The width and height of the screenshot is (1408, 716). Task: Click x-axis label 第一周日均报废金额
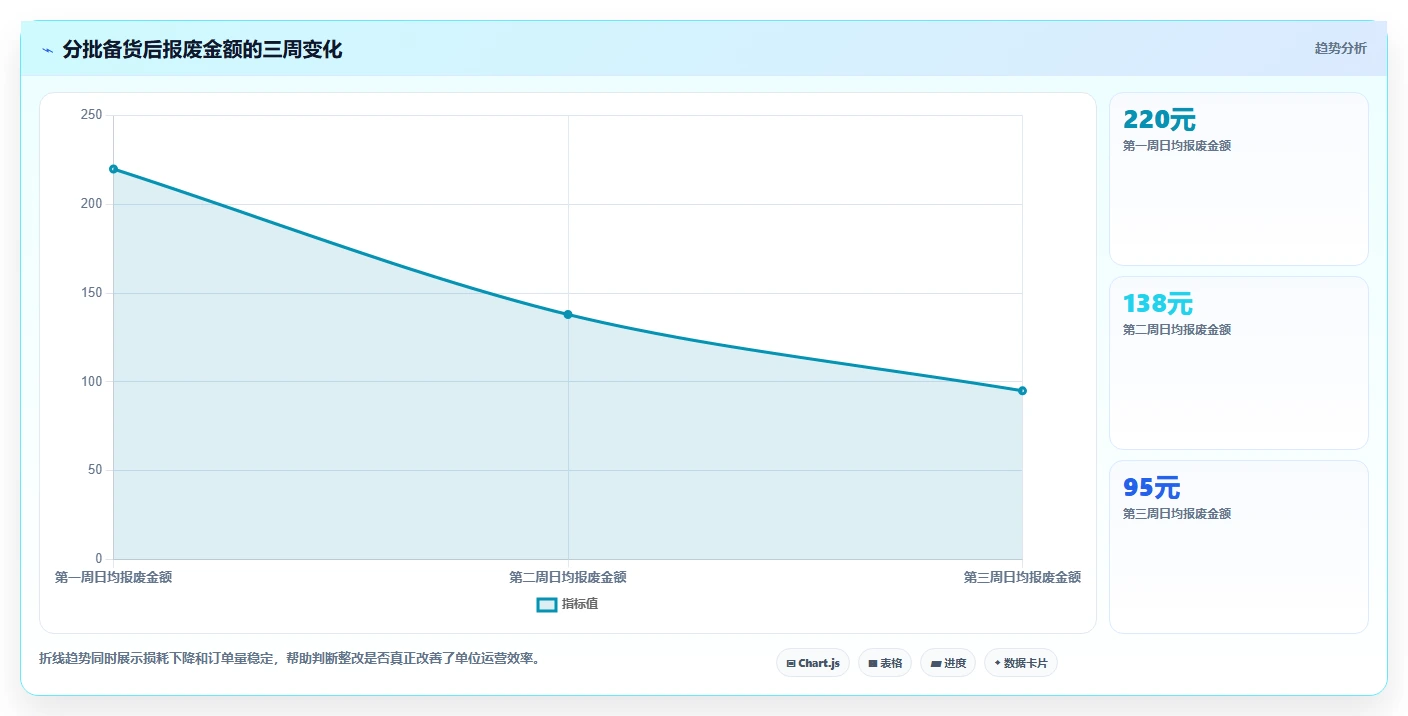point(113,577)
